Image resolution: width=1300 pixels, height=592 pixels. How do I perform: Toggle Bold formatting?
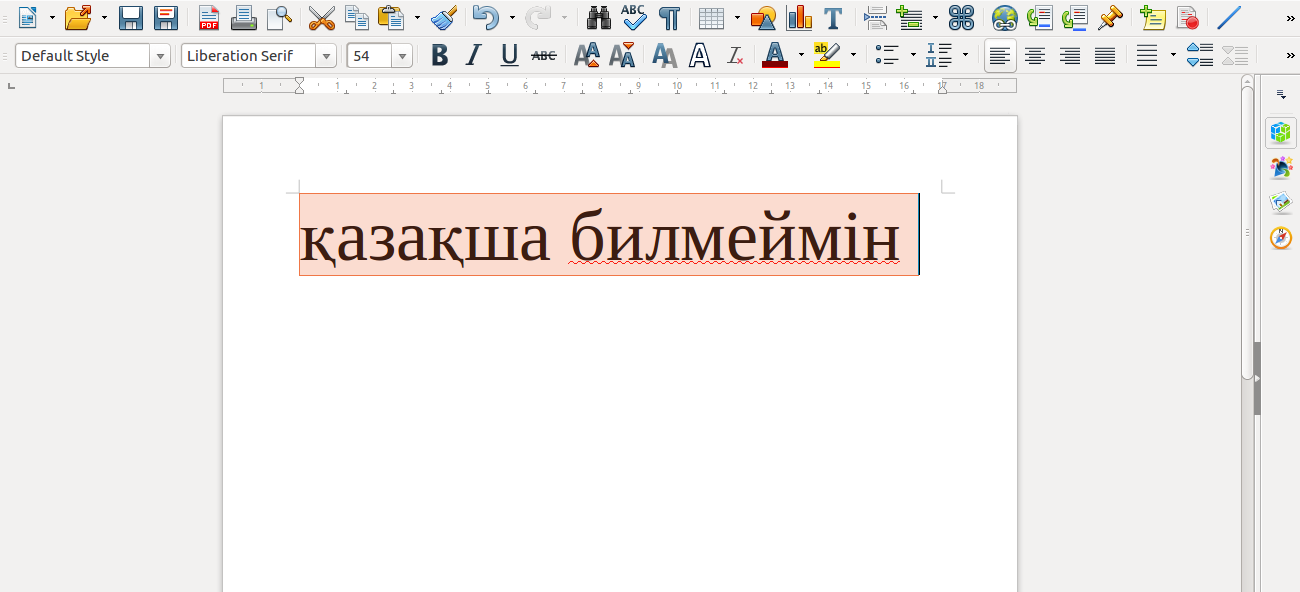pos(439,56)
